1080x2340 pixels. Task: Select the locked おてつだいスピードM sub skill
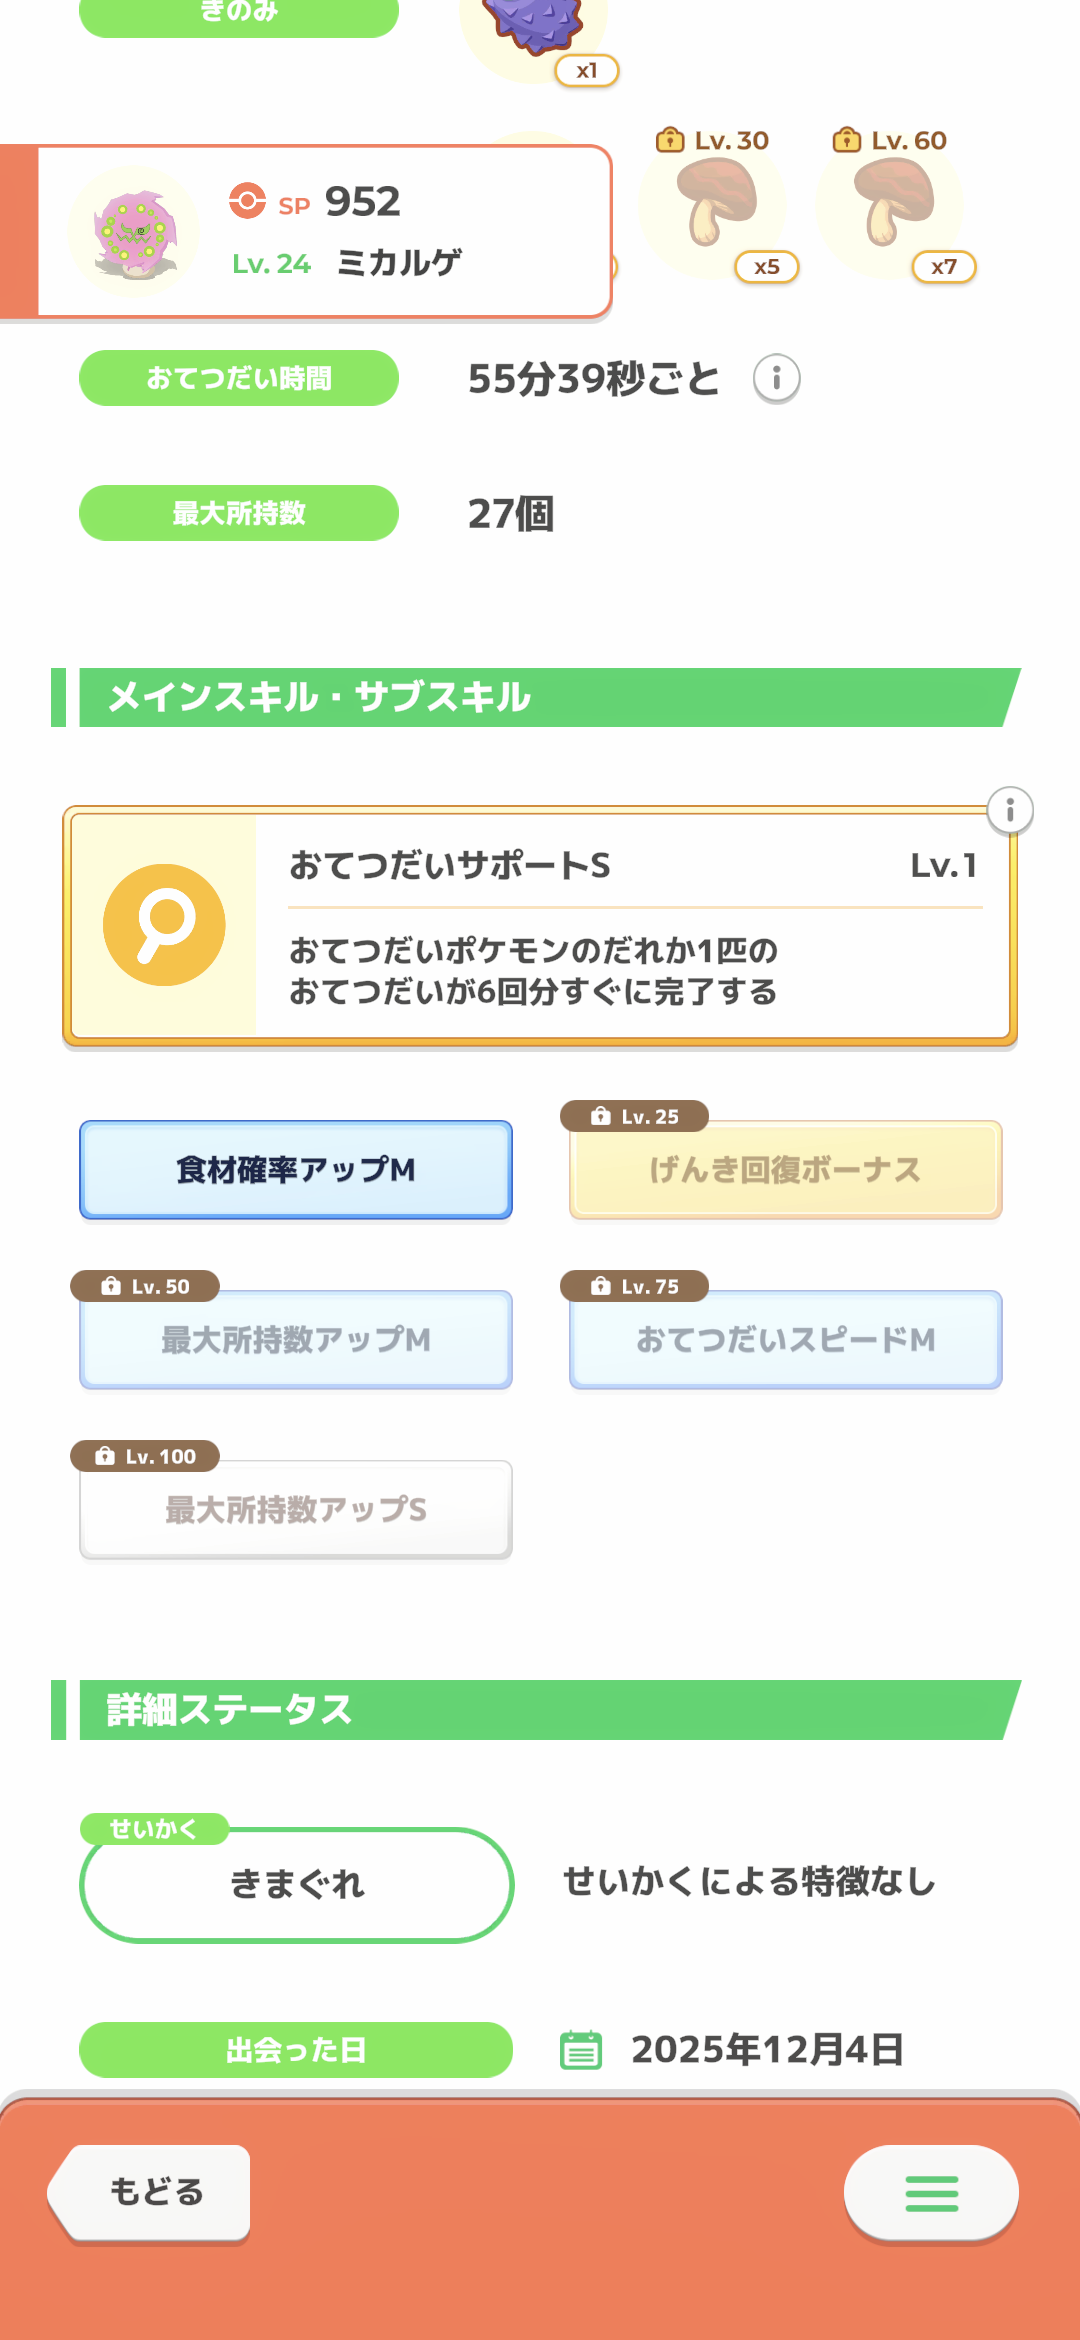click(785, 1340)
